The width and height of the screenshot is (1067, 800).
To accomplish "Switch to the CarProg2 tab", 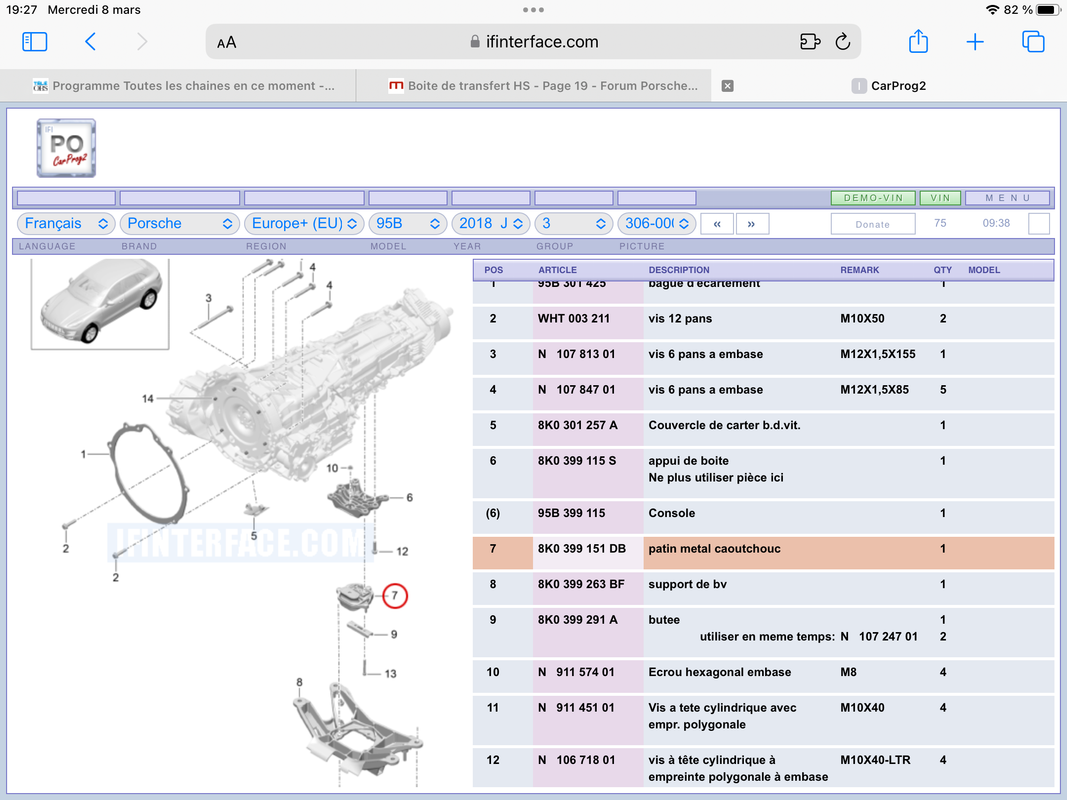I will click(889, 86).
